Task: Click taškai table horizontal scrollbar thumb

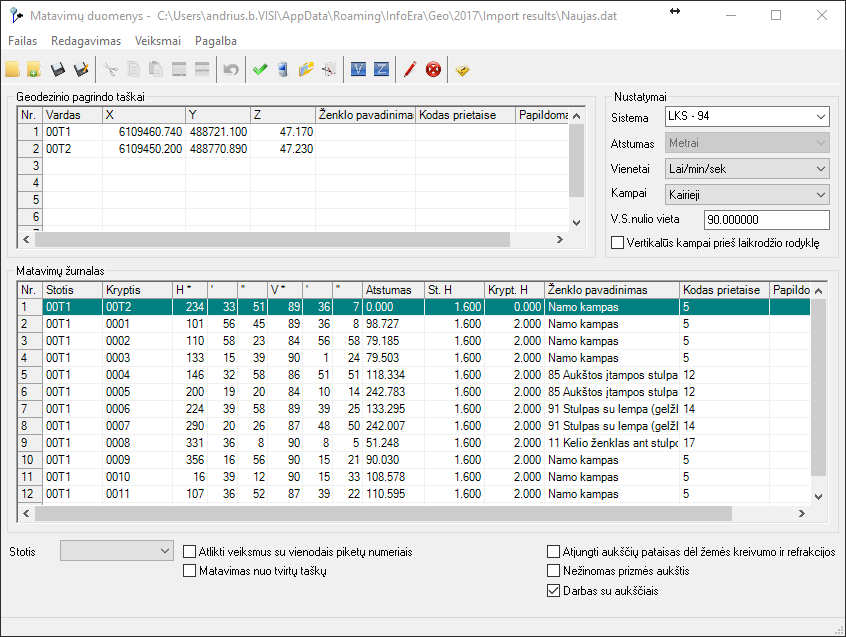Action: (x=272, y=239)
